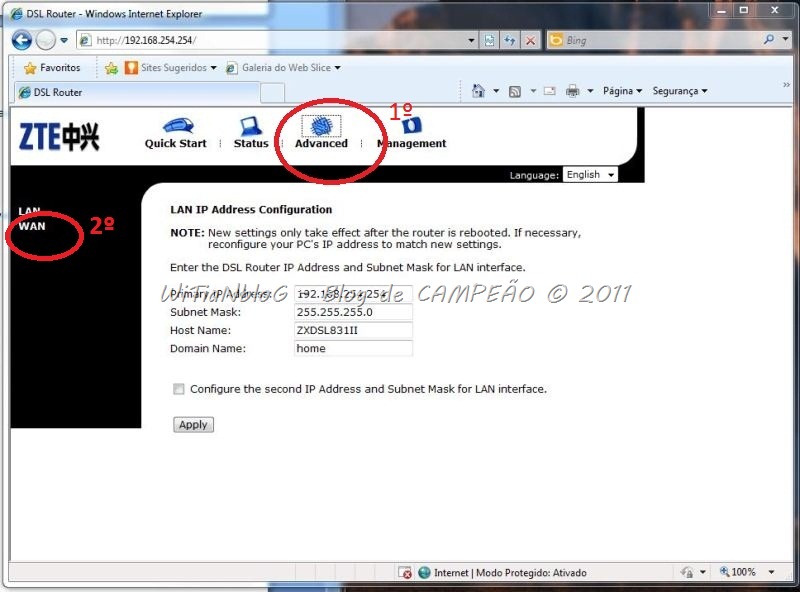Click the Home page icon
Image resolution: width=800 pixels, height=592 pixels.
coord(478,91)
